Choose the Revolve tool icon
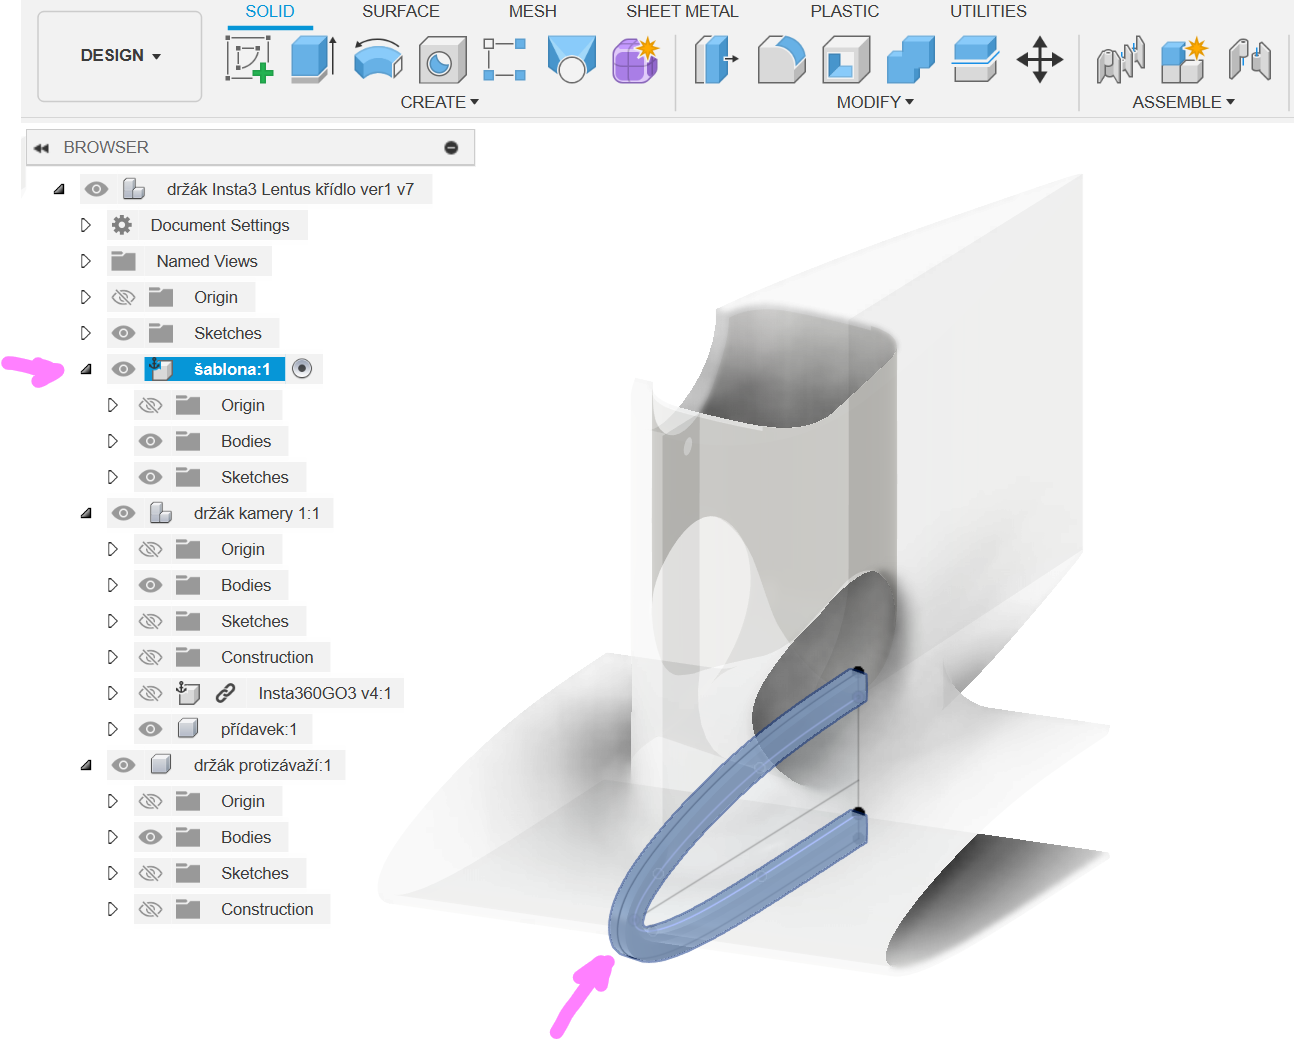The width and height of the screenshot is (1294, 1045). 378,59
